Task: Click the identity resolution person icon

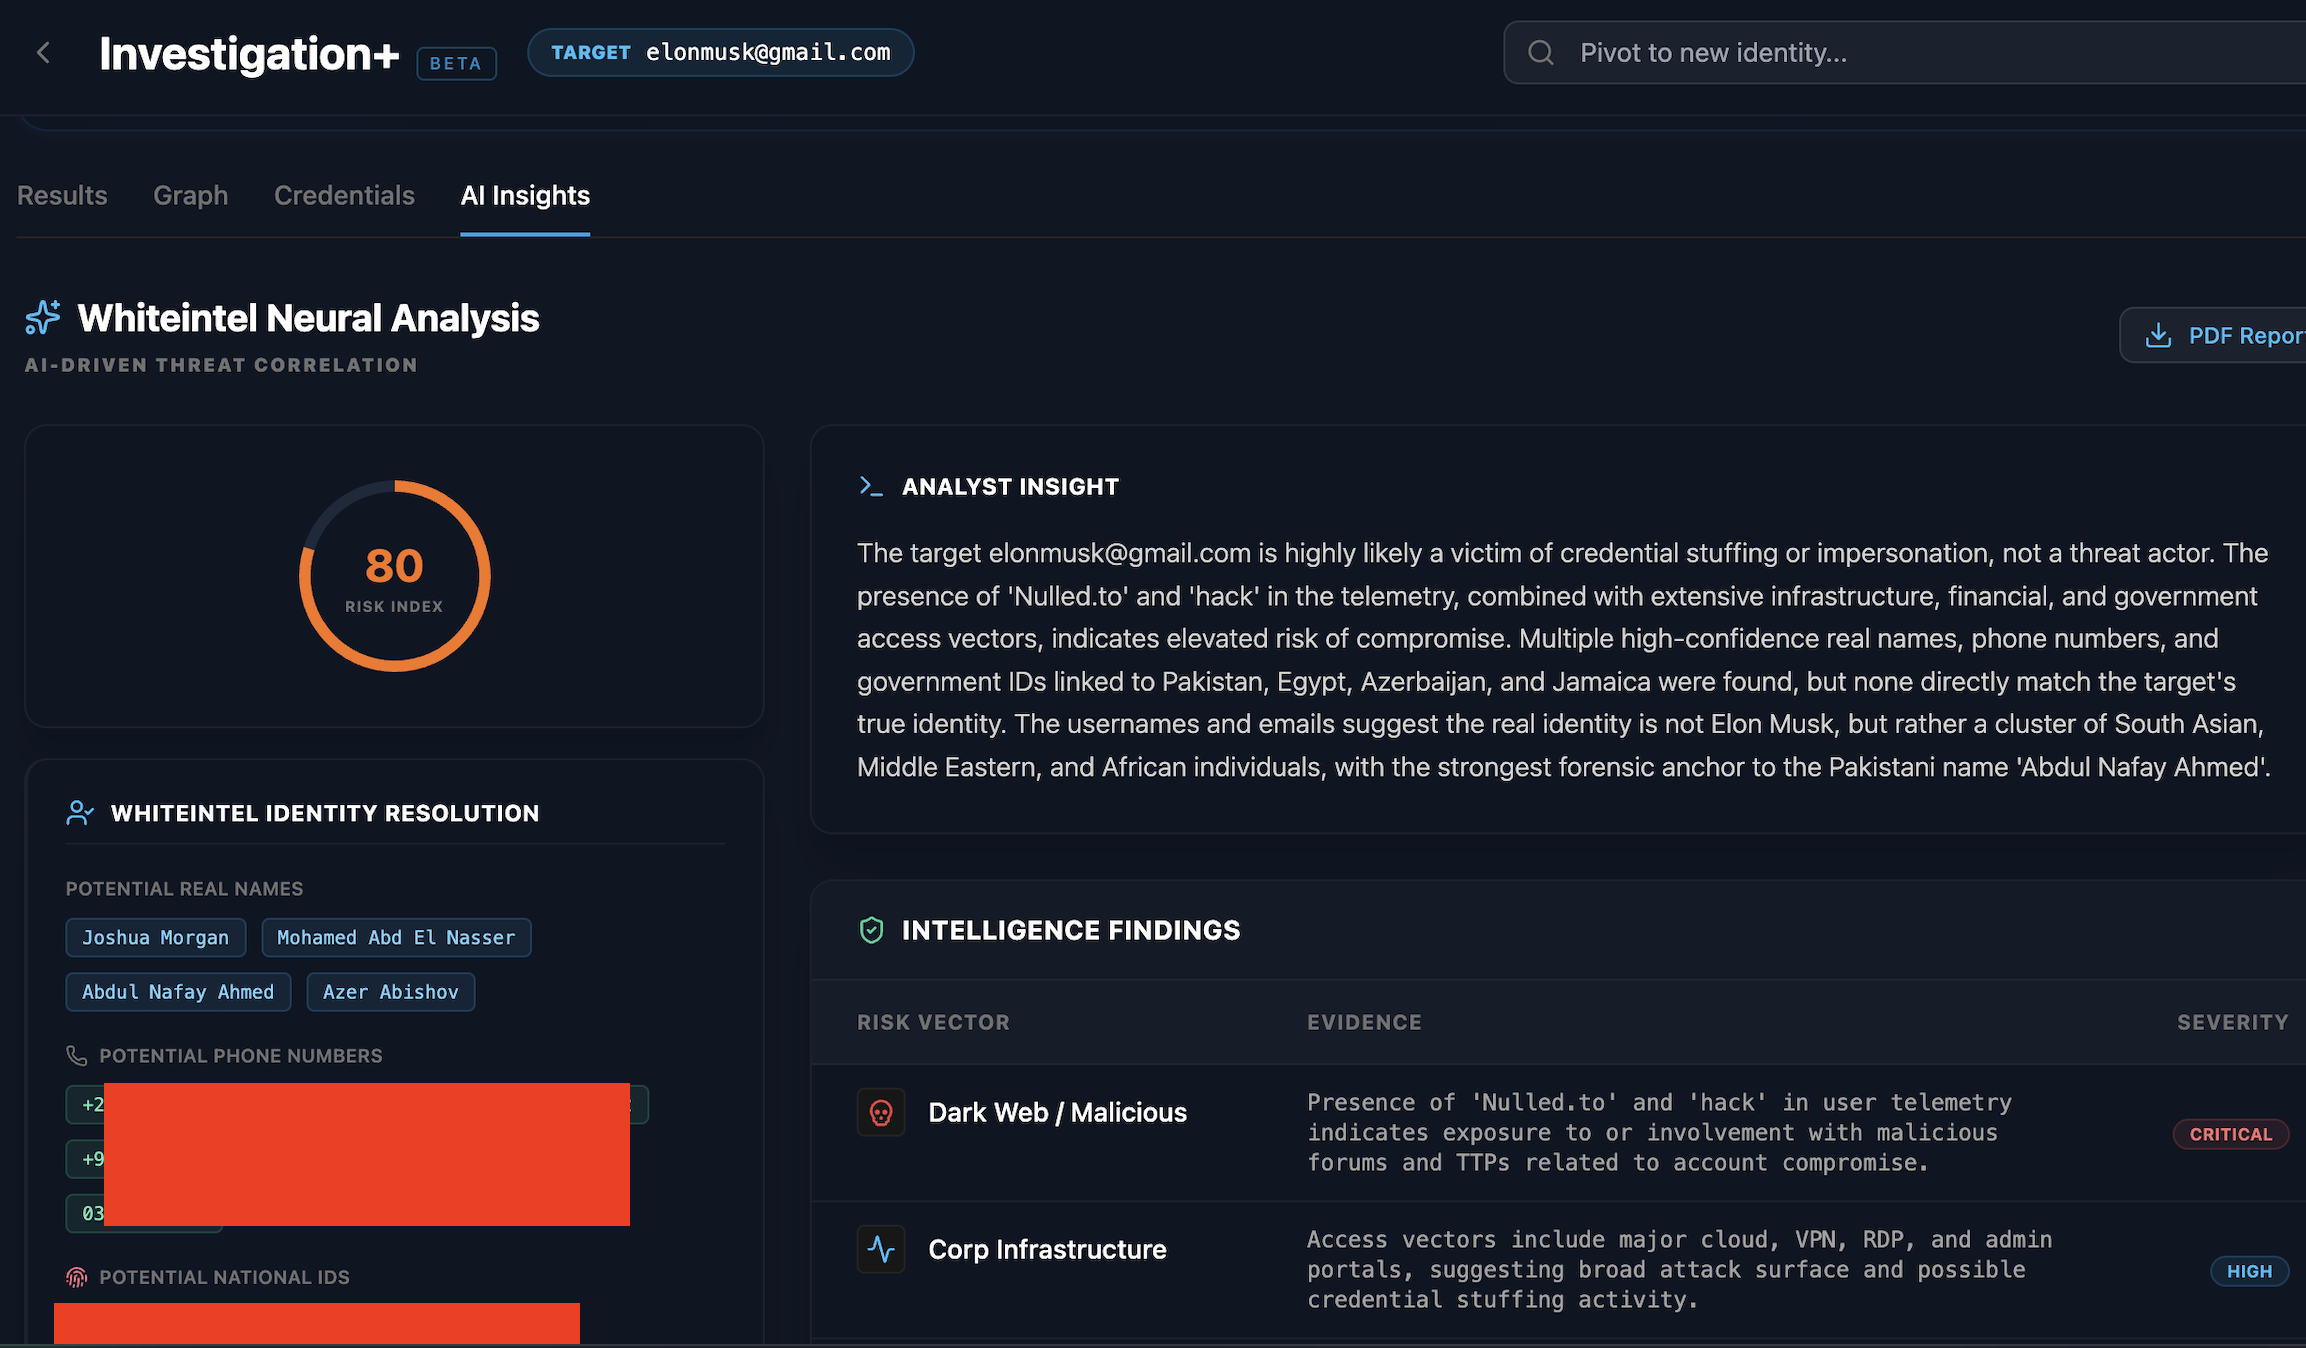Action: tap(80, 813)
